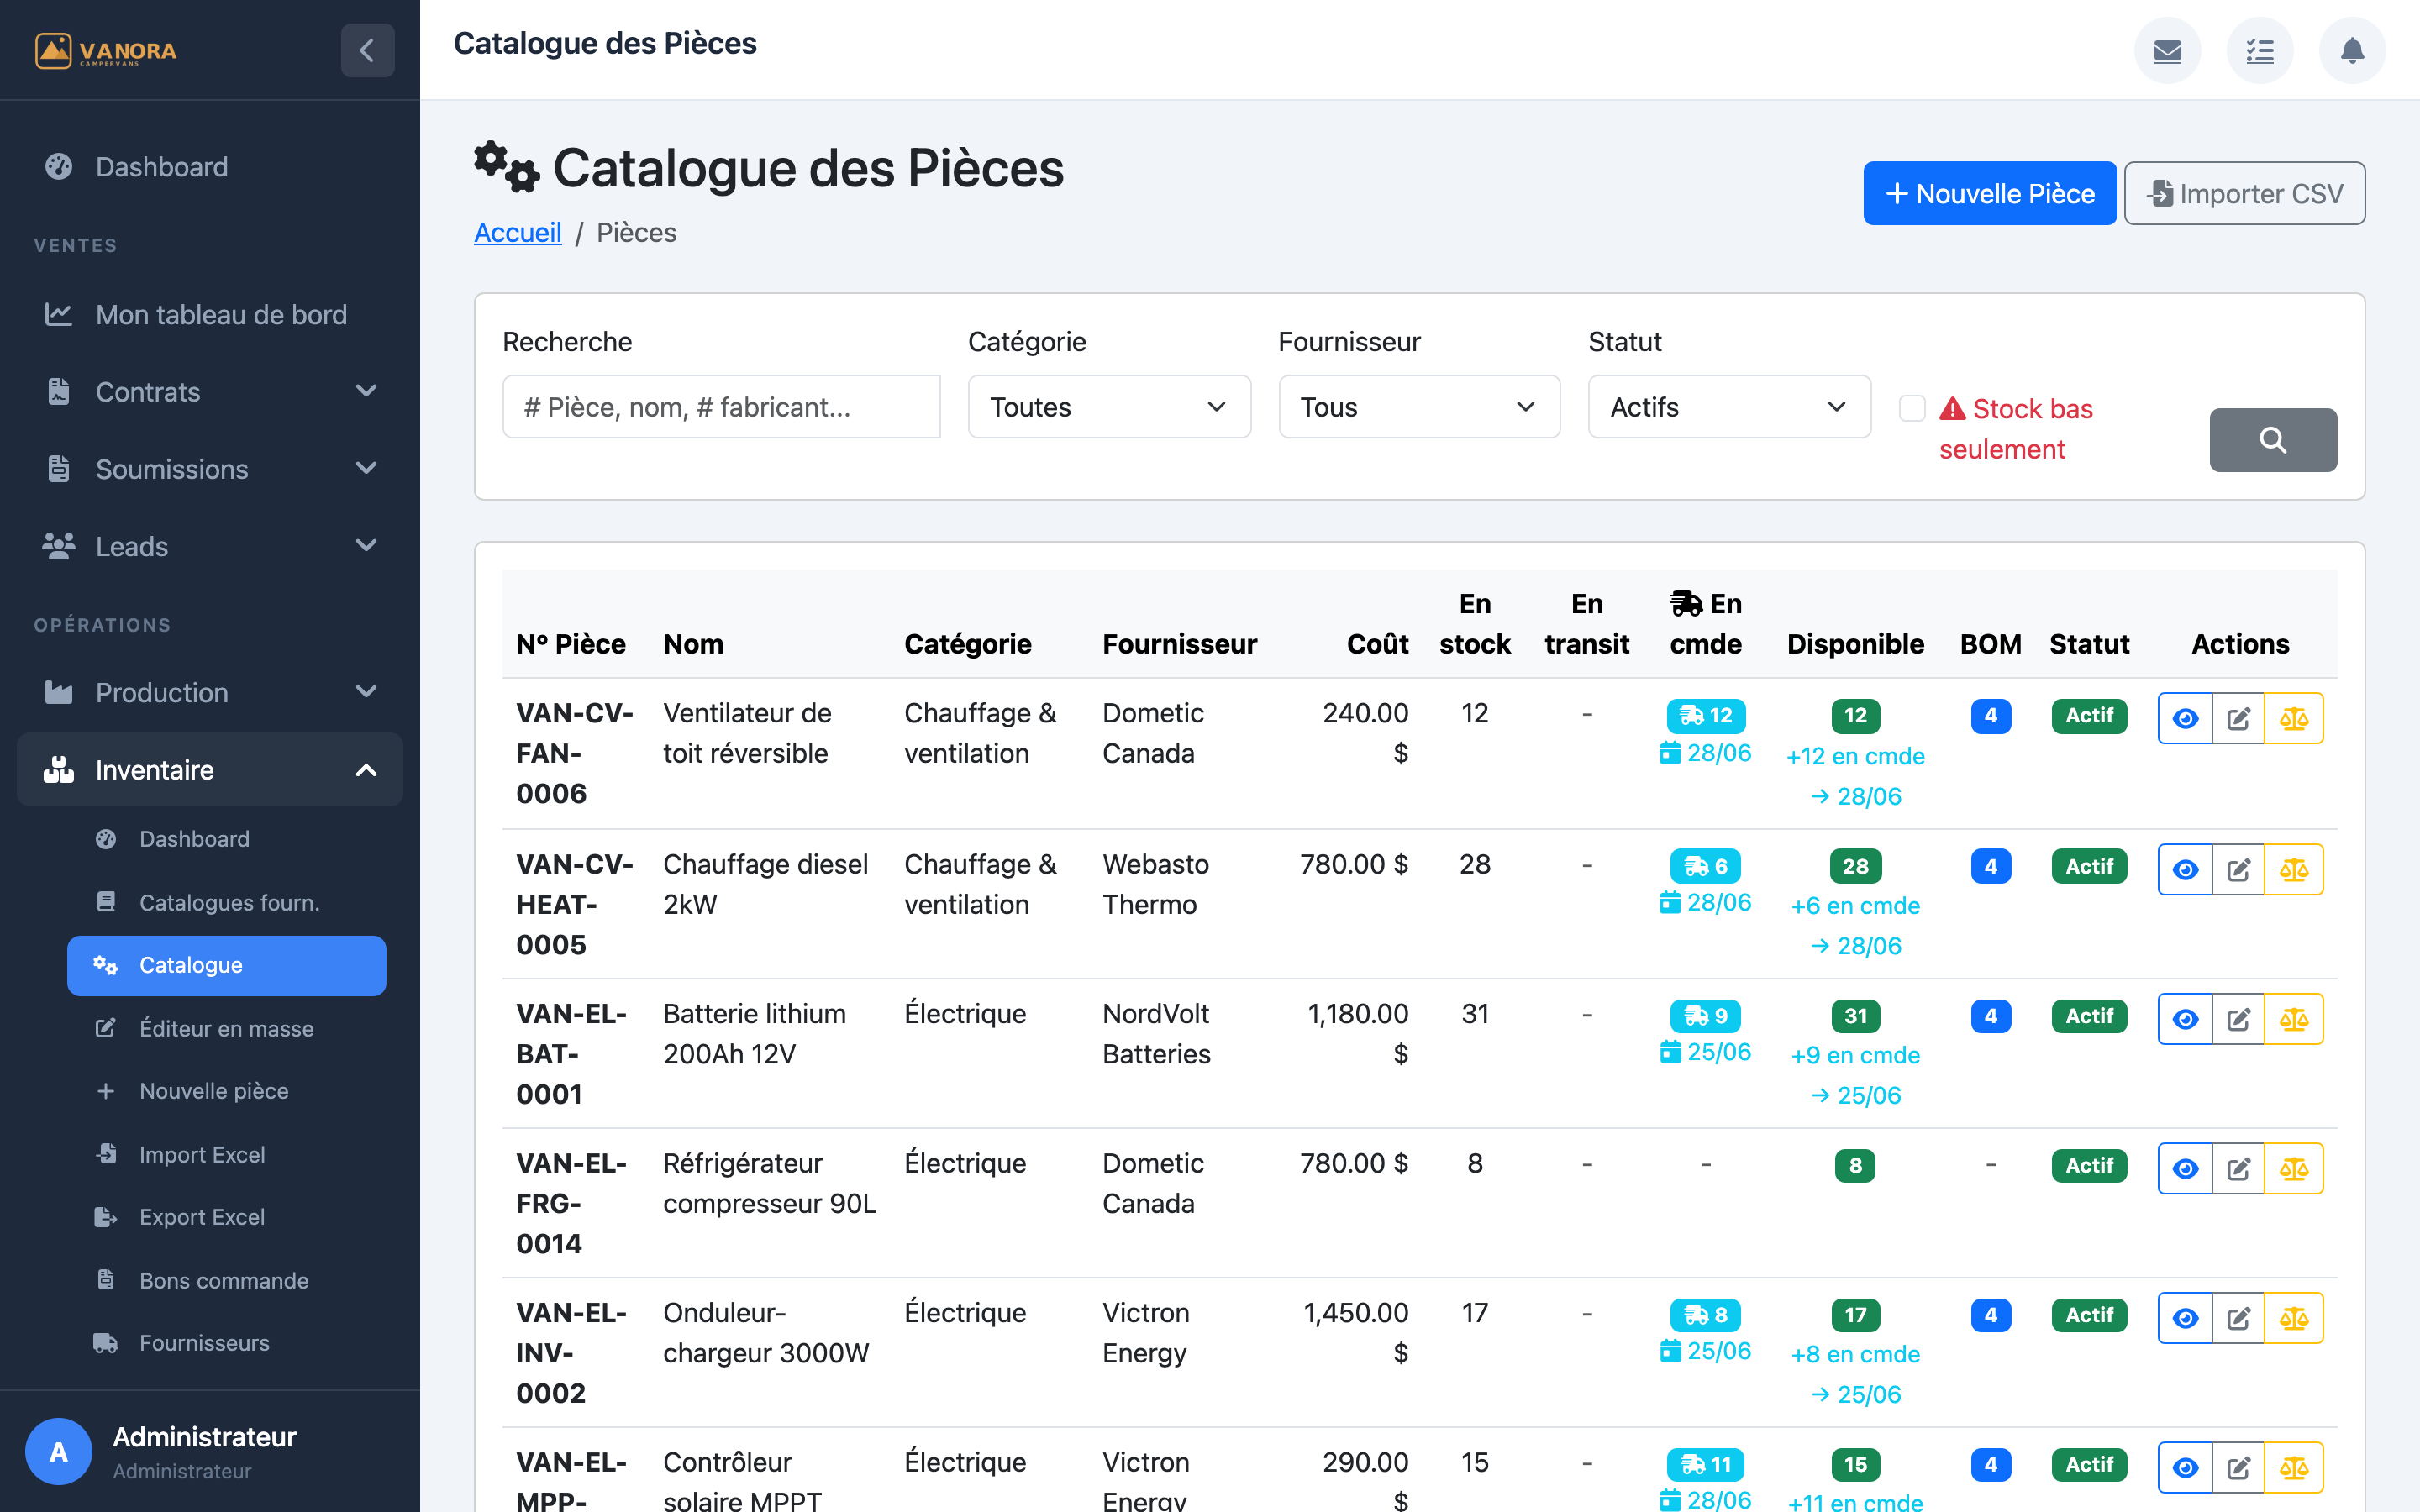Click the Vanora Campervans logo
The height and width of the screenshot is (1512, 2420).
105,50
